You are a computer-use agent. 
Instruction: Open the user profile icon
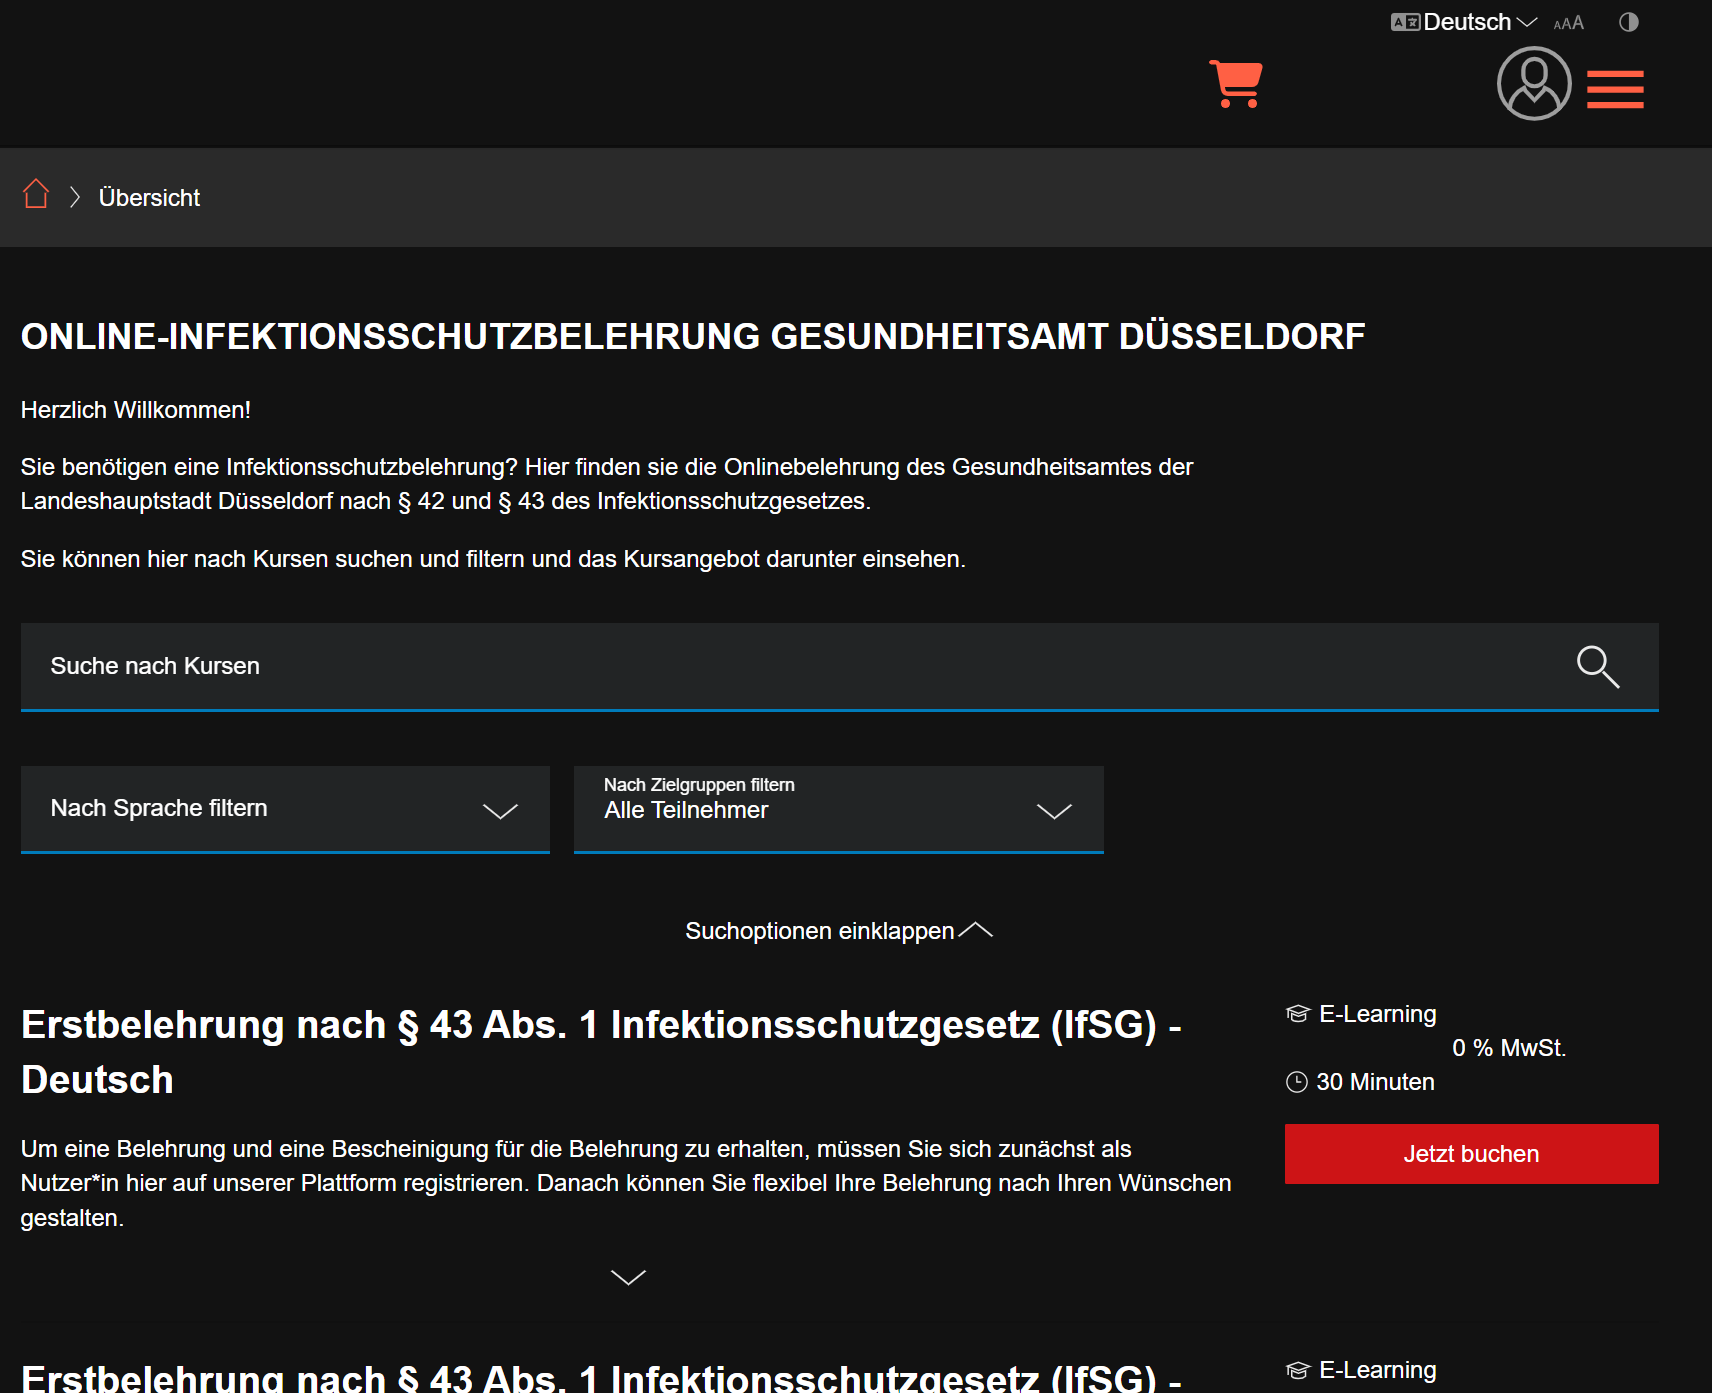pos(1533,84)
